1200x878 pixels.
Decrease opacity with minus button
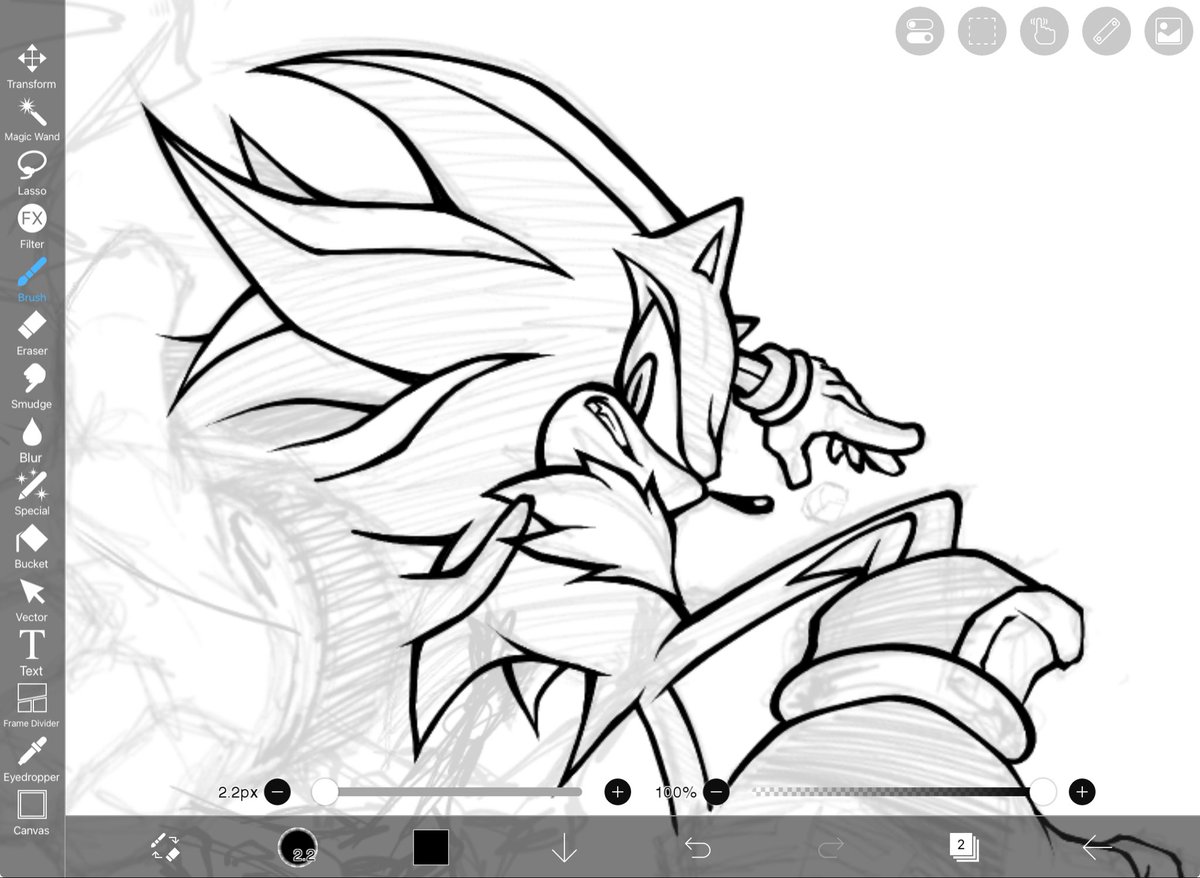715,792
